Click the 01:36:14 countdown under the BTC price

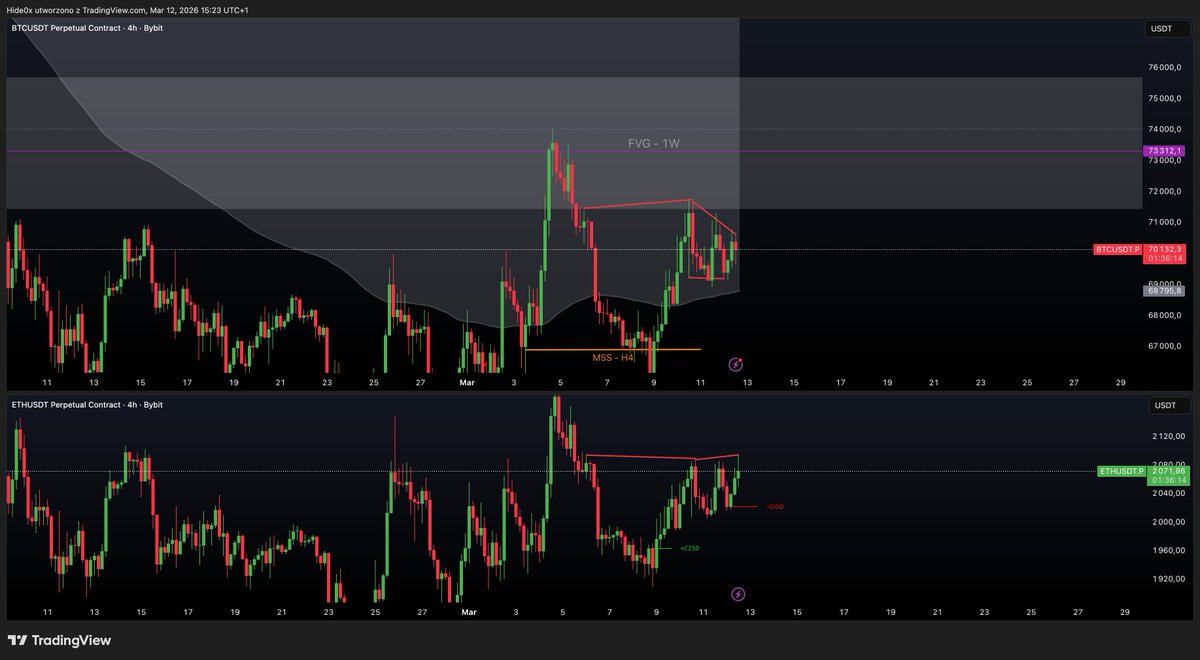tap(1166, 258)
